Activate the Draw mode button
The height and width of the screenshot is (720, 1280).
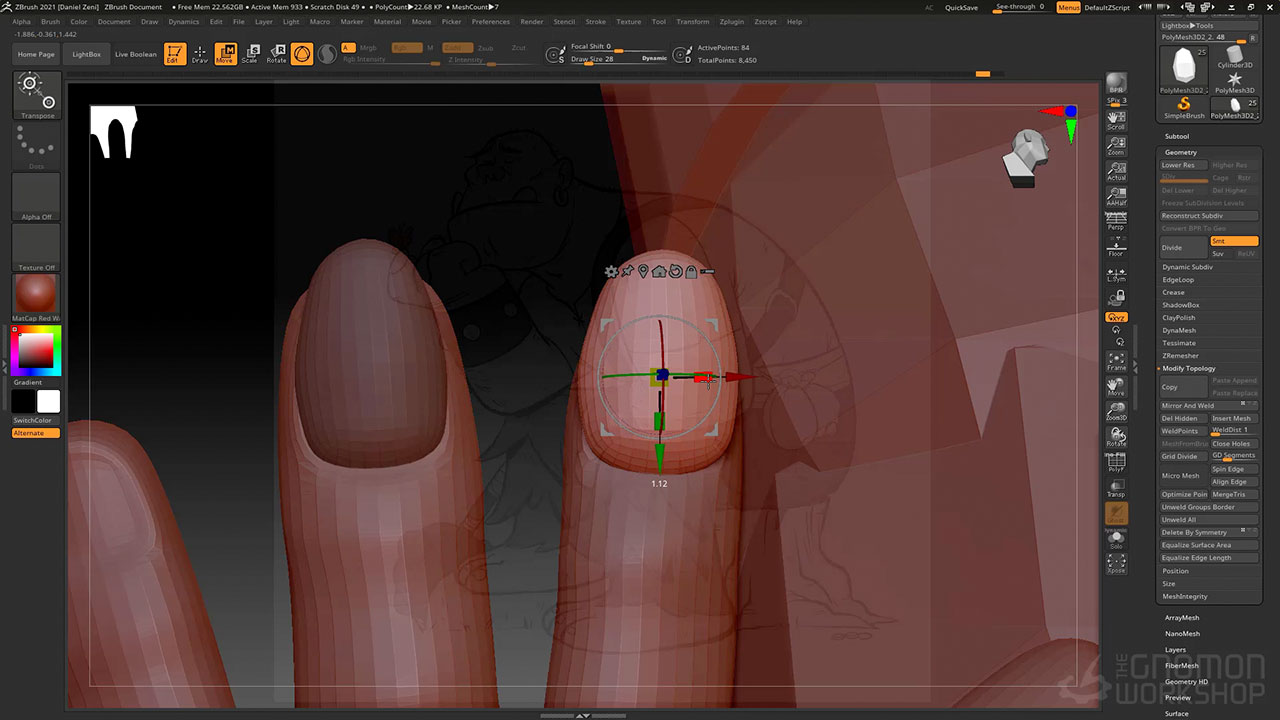pyautogui.click(x=200, y=54)
